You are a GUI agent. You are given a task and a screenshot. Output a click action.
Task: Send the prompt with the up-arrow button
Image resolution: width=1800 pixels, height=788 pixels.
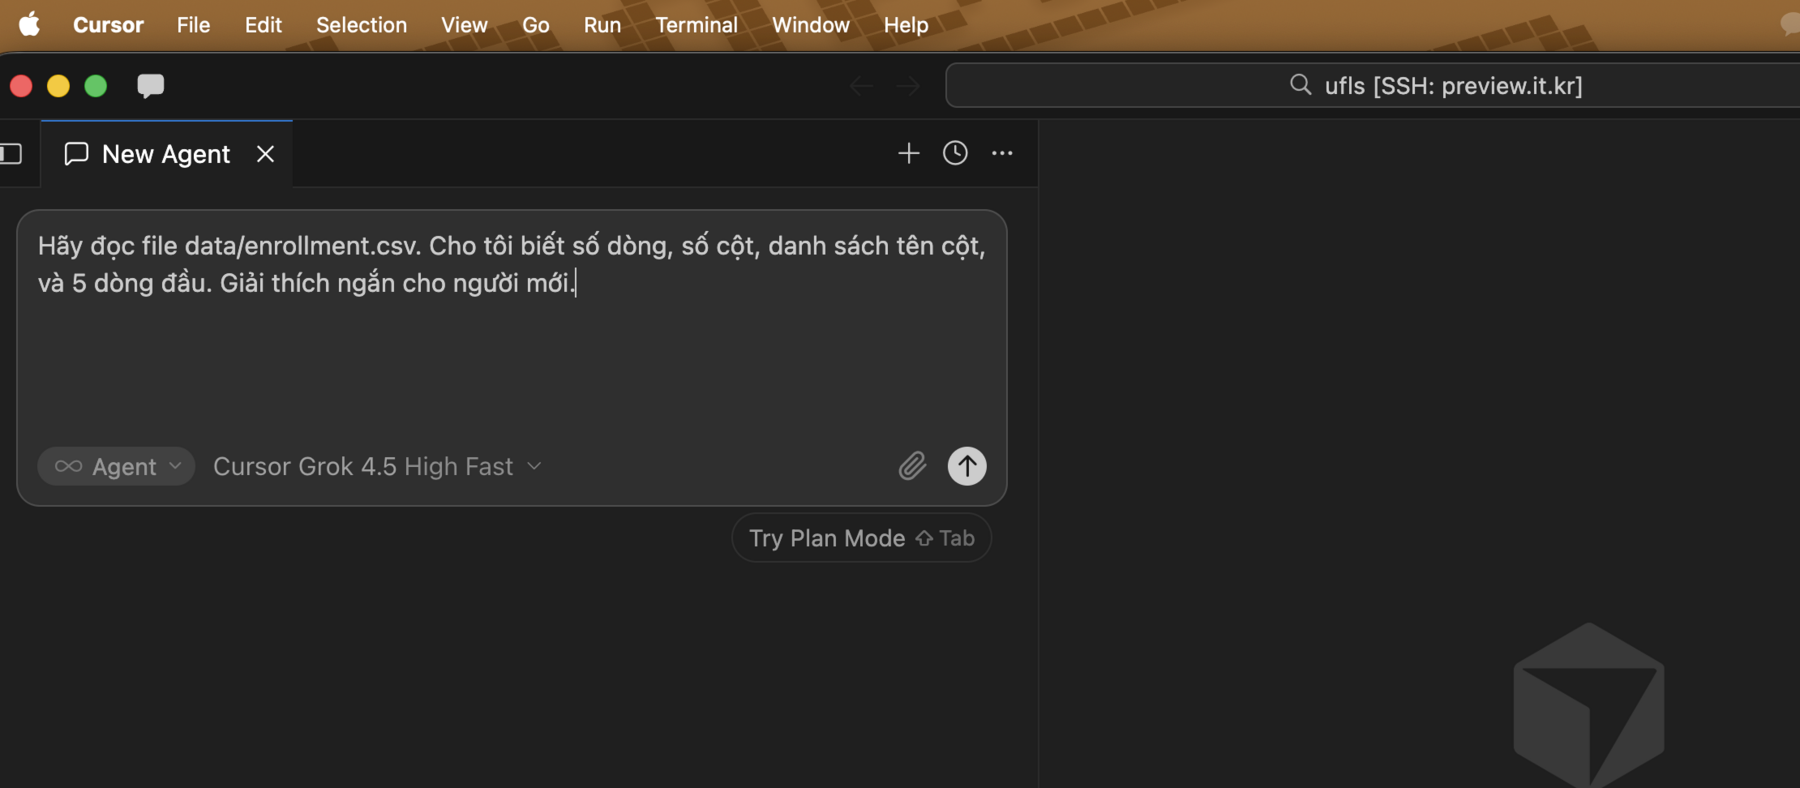coord(966,466)
